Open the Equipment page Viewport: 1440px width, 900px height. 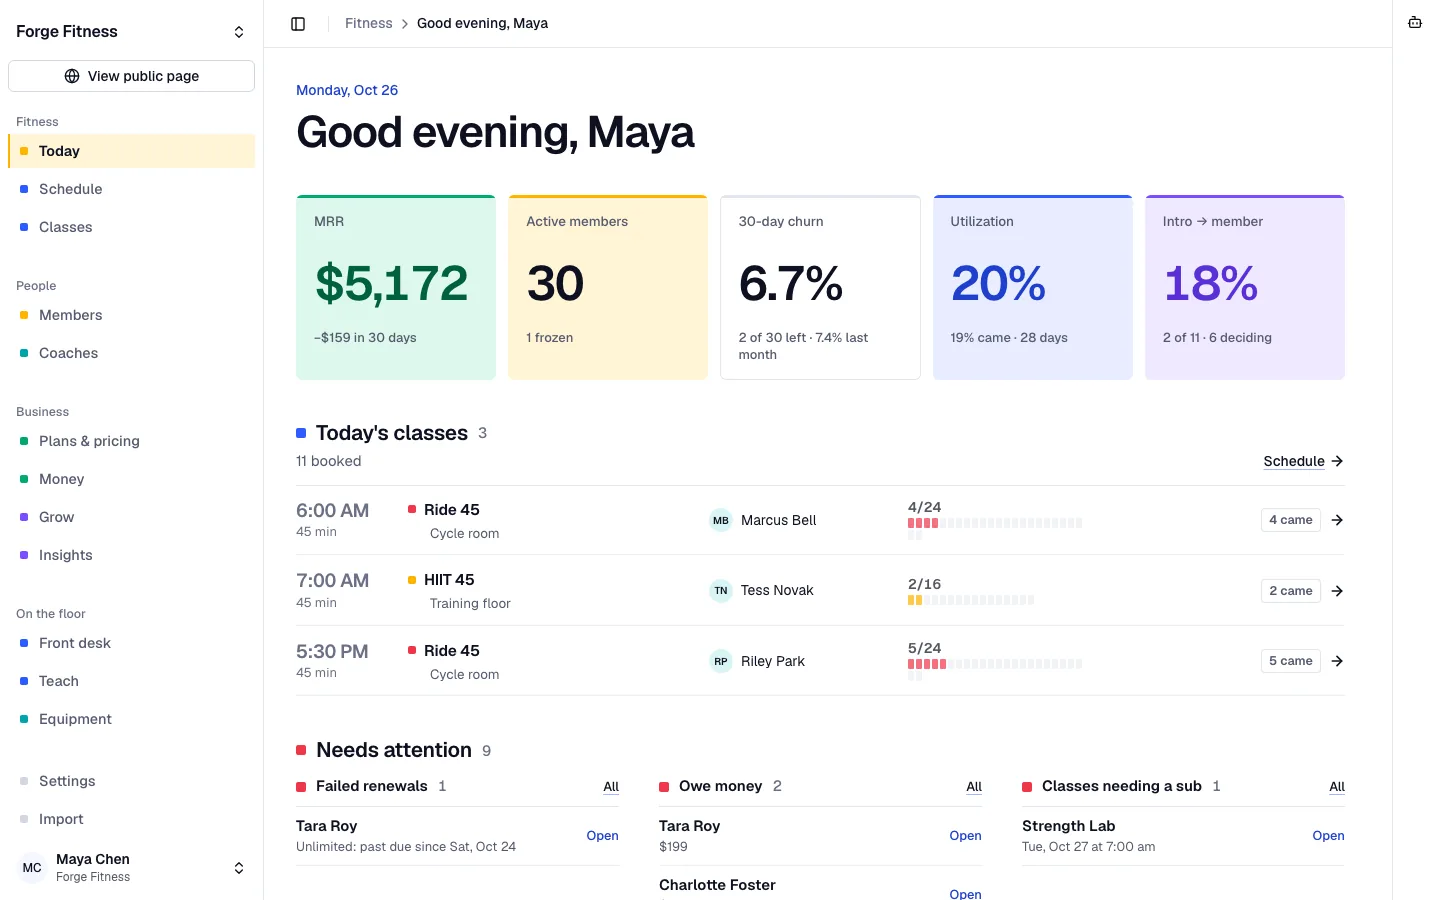point(131,719)
